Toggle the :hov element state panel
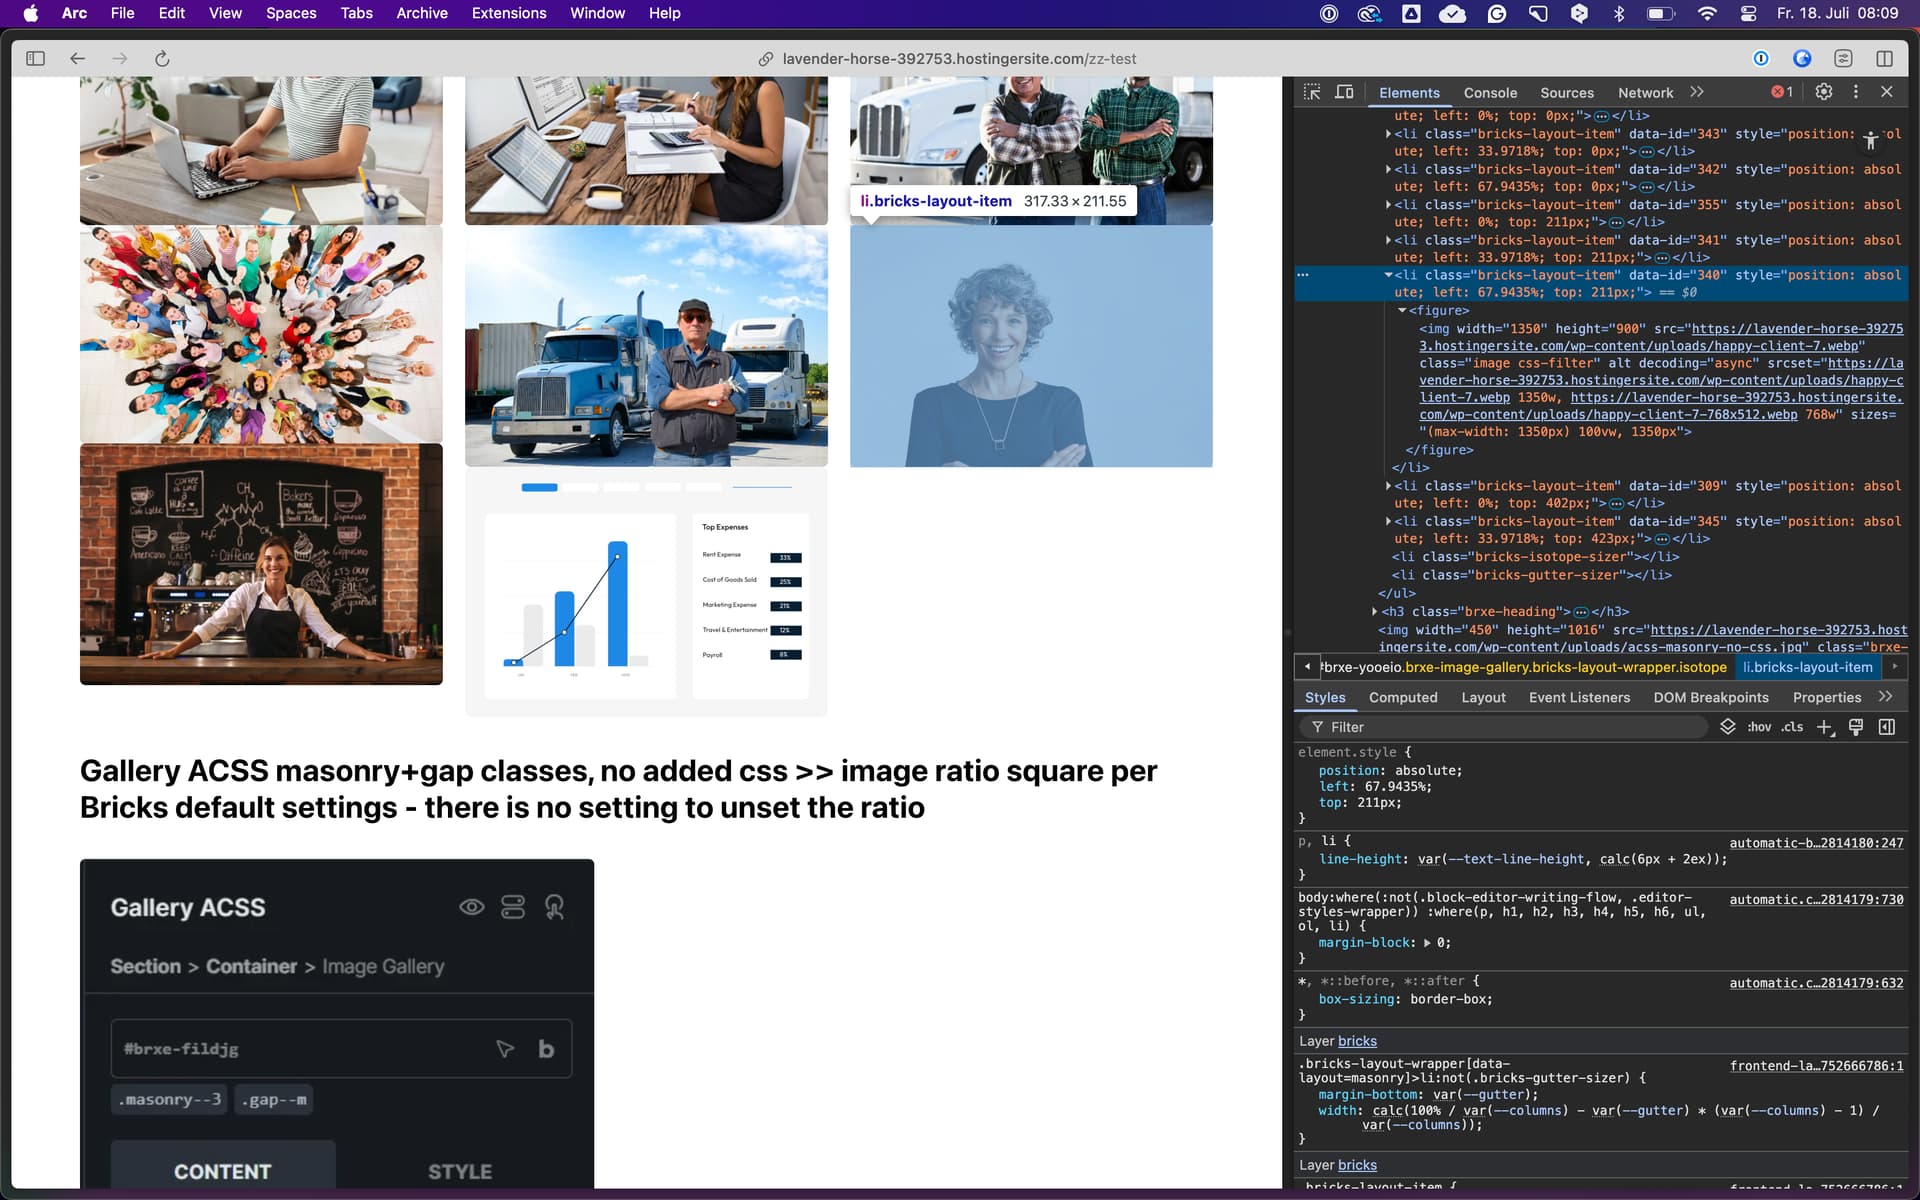Viewport: 1920px width, 1200px height. (x=1759, y=727)
